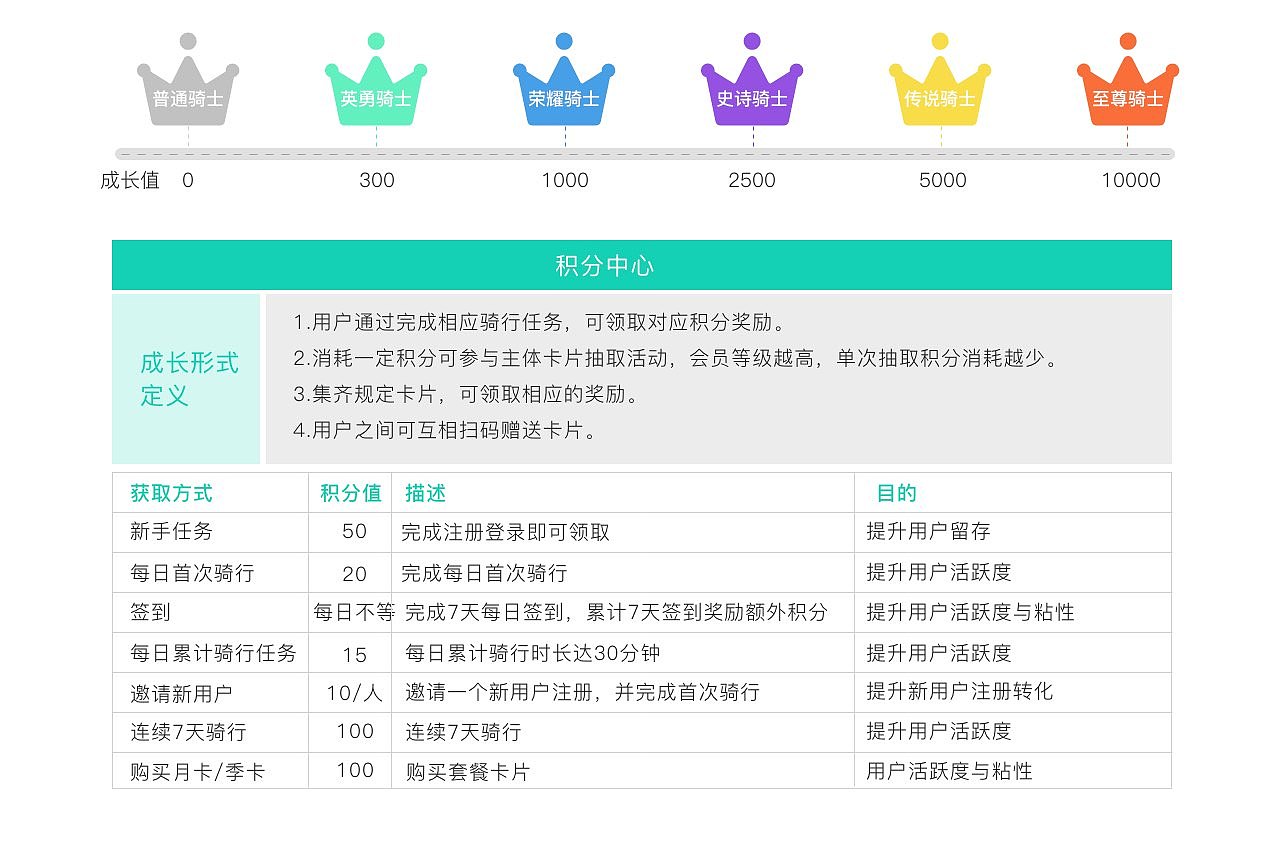Click growth value 5000

943,181
